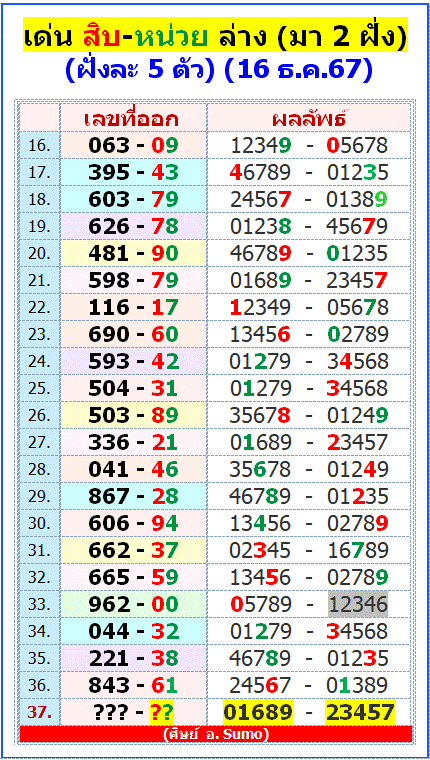This screenshot has width=430, height=760.
Task: Click the เลขที่ออก column header
Action: (x=134, y=118)
